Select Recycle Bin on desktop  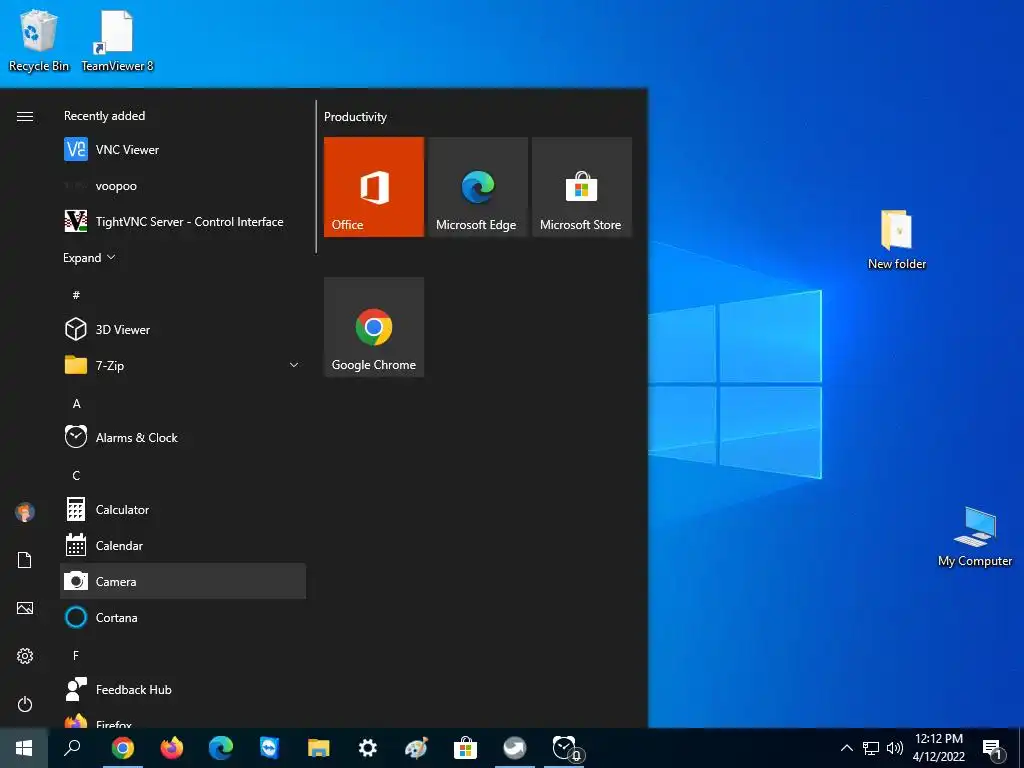coord(39,40)
